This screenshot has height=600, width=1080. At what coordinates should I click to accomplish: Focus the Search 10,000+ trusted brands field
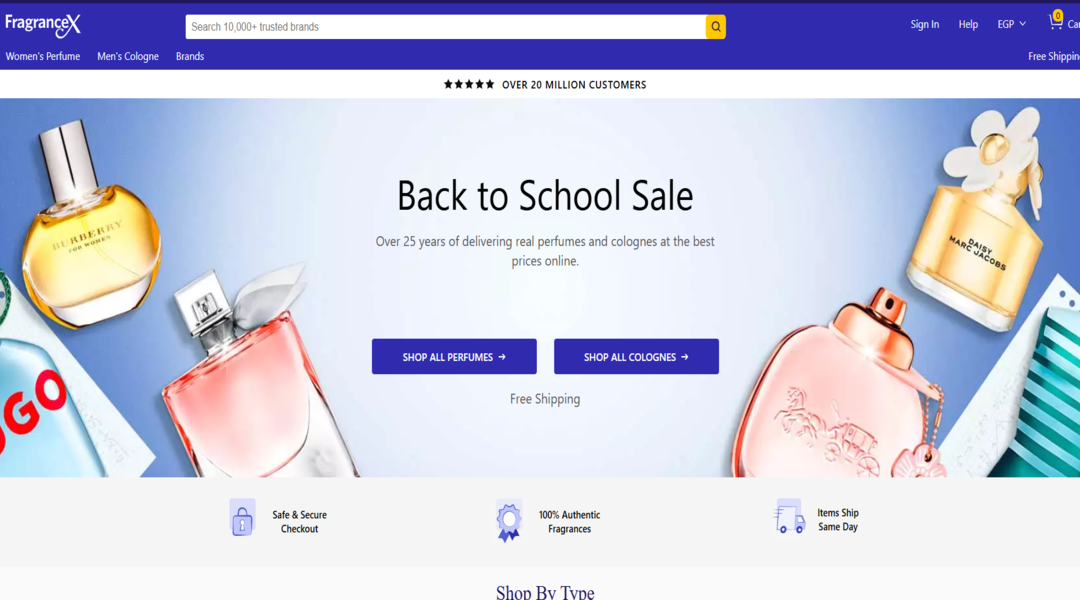coord(445,27)
